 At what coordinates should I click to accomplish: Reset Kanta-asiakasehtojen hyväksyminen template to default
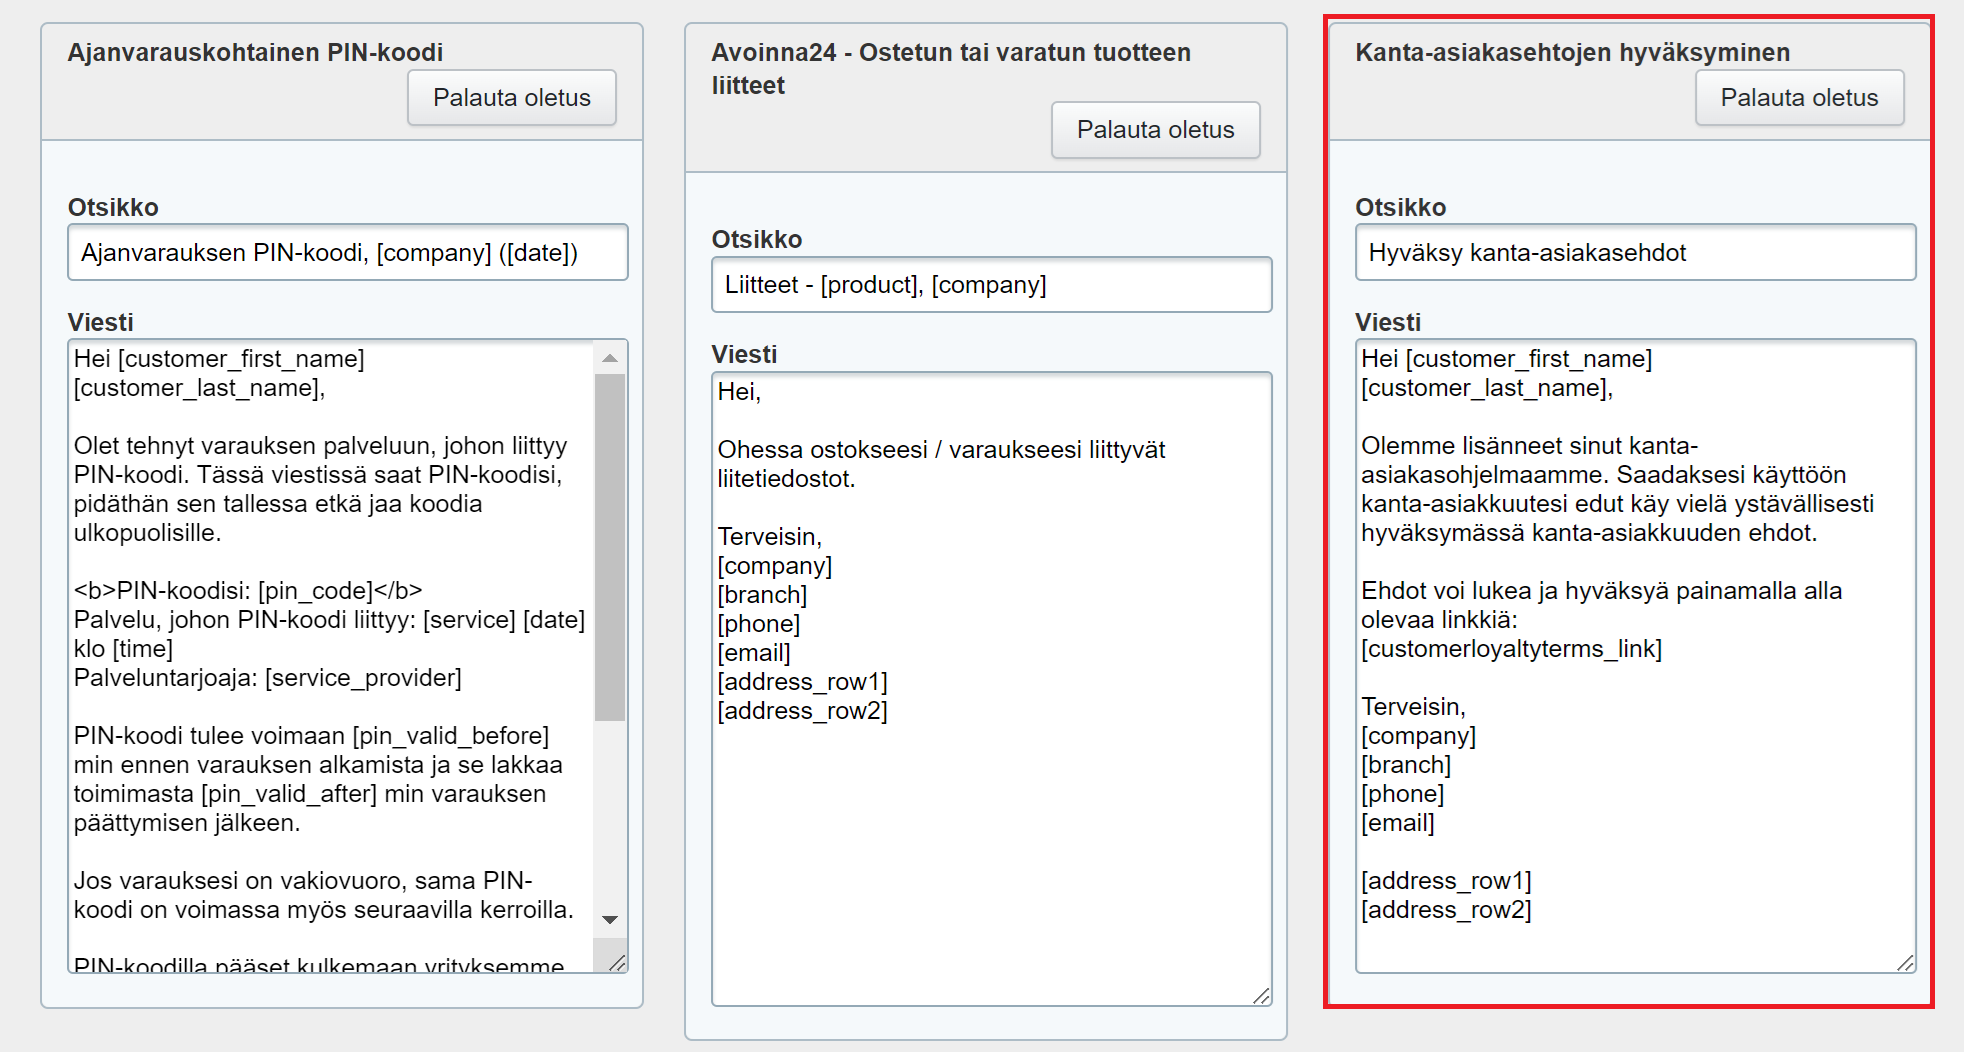(1798, 98)
